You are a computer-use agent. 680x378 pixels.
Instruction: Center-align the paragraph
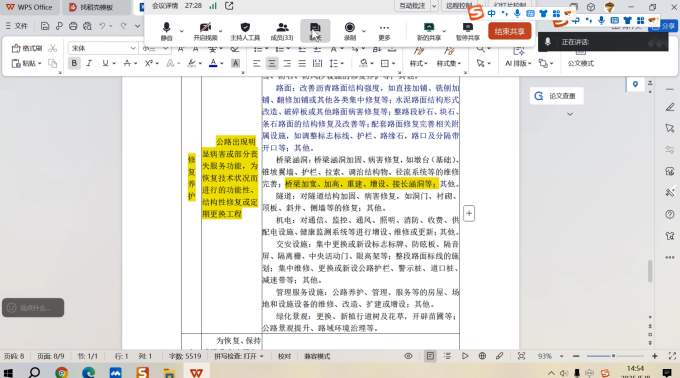pos(272,63)
